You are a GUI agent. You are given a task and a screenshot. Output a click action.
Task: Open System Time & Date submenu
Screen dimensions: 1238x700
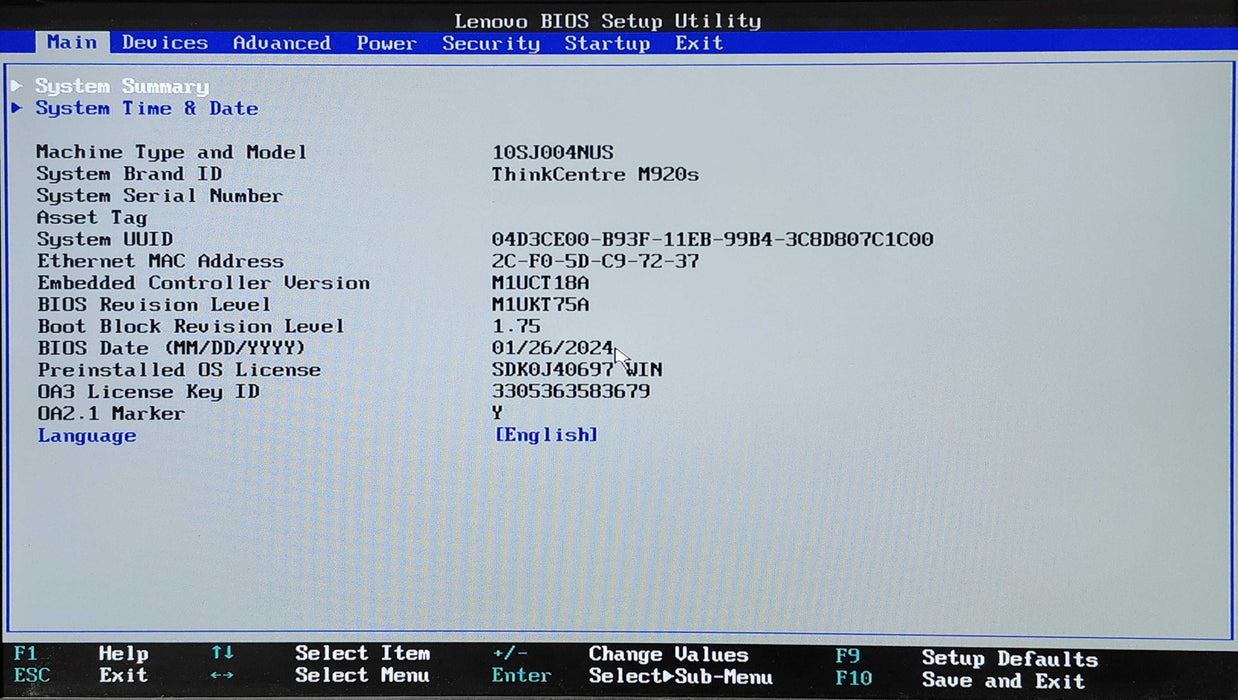tap(147, 108)
